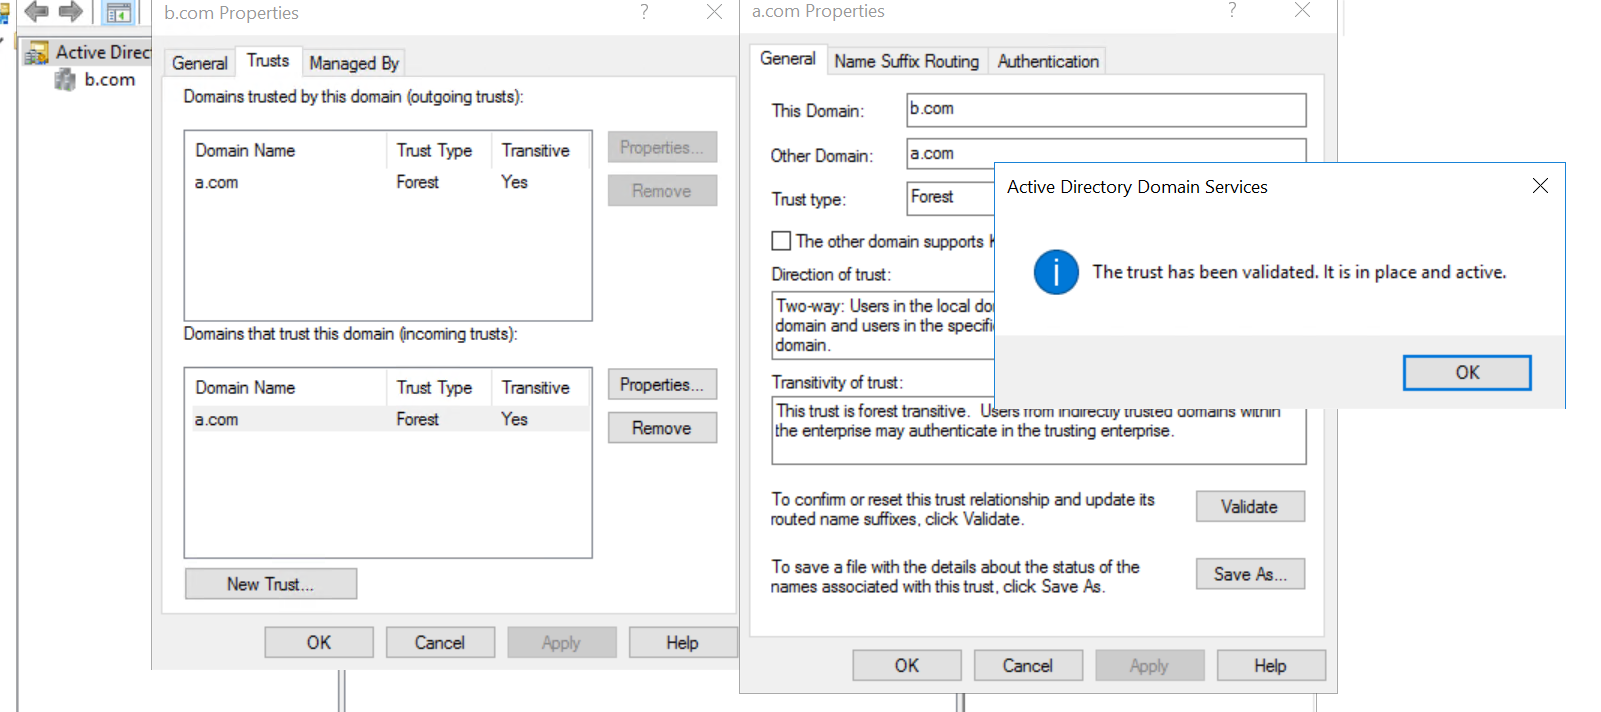Click the help question mark in b.com Properties
The image size is (1601, 712).
pyautogui.click(x=644, y=12)
